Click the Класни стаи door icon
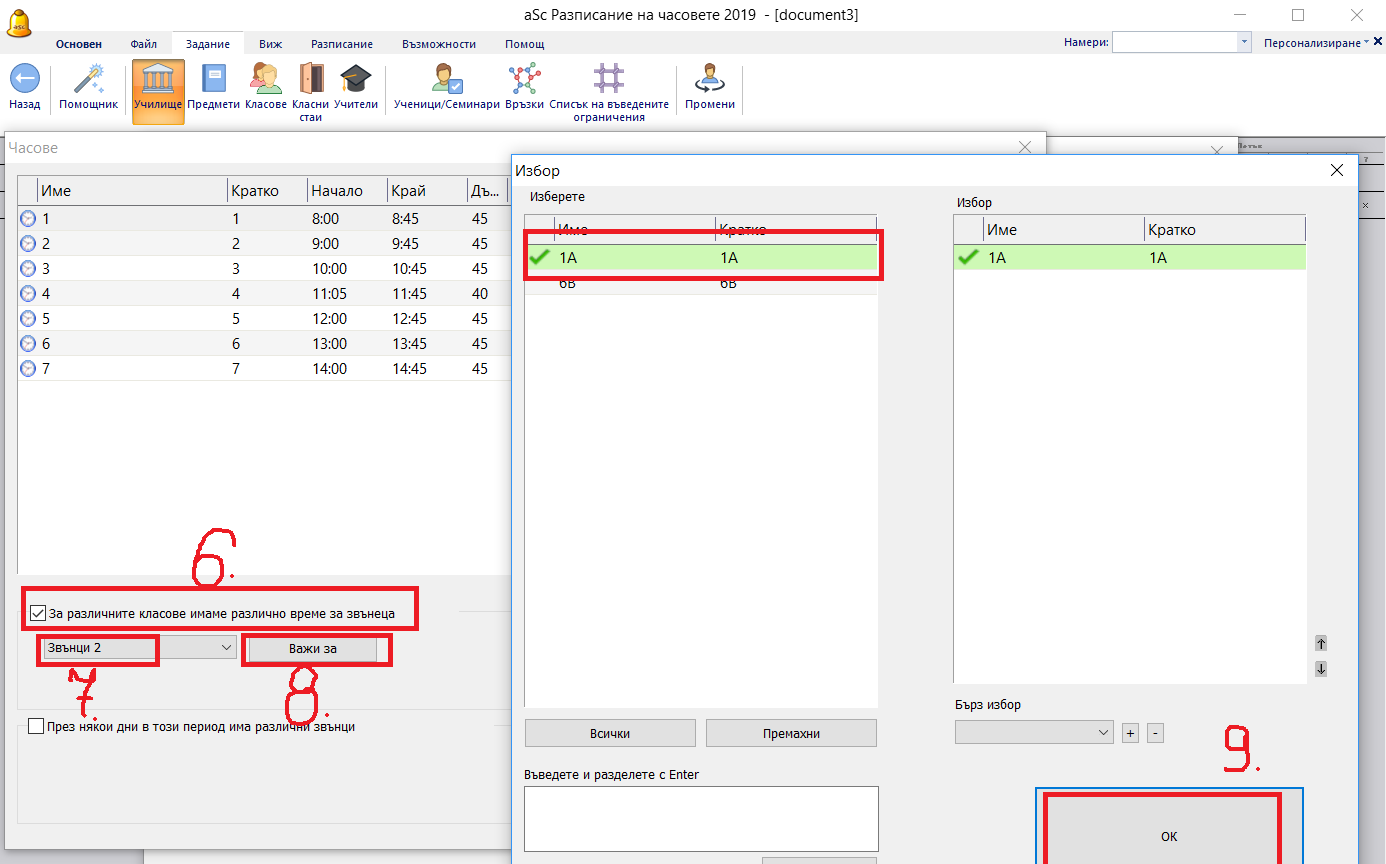The height and width of the screenshot is (864, 1386). coord(311,80)
